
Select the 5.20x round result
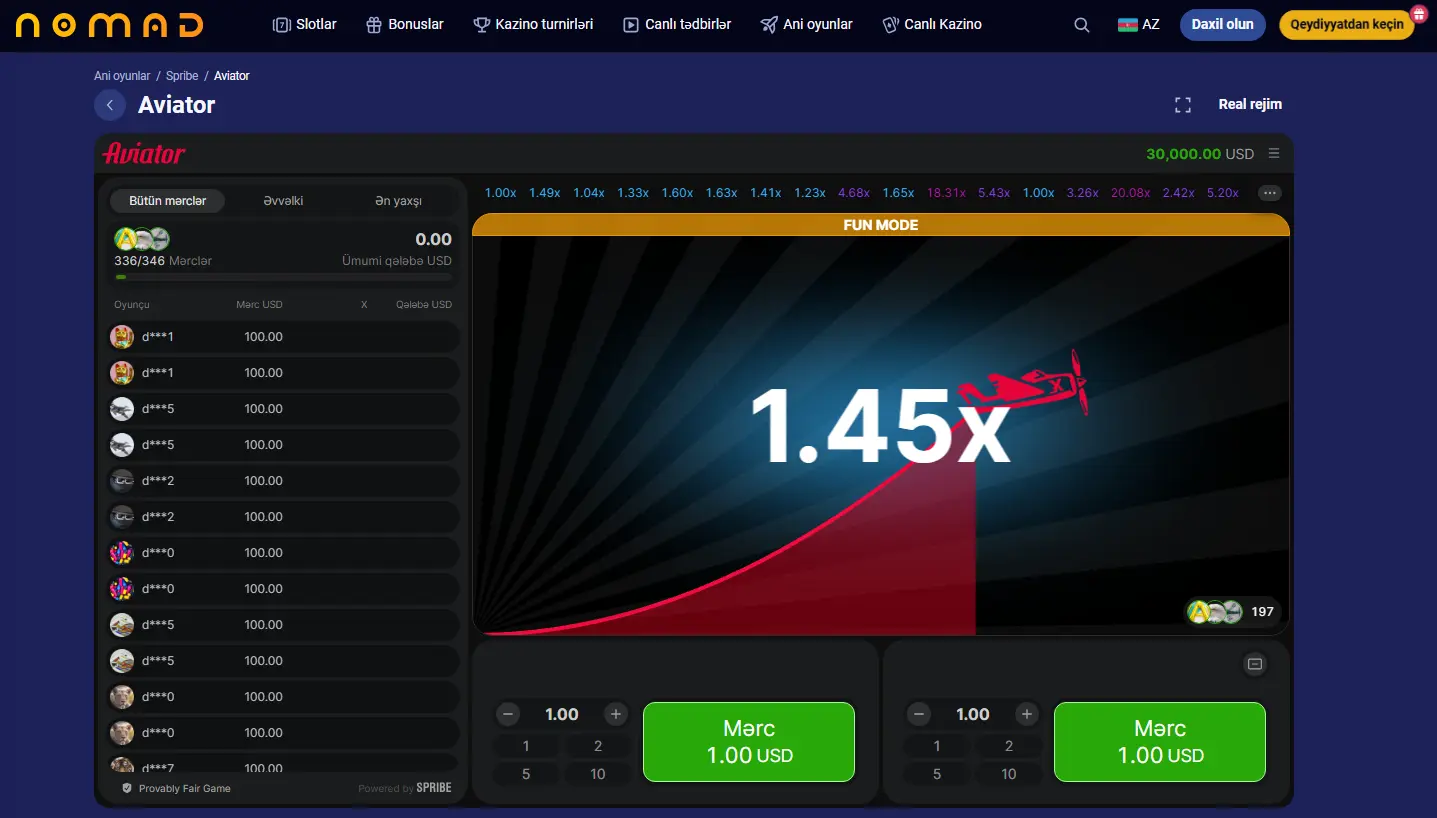click(1223, 193)
